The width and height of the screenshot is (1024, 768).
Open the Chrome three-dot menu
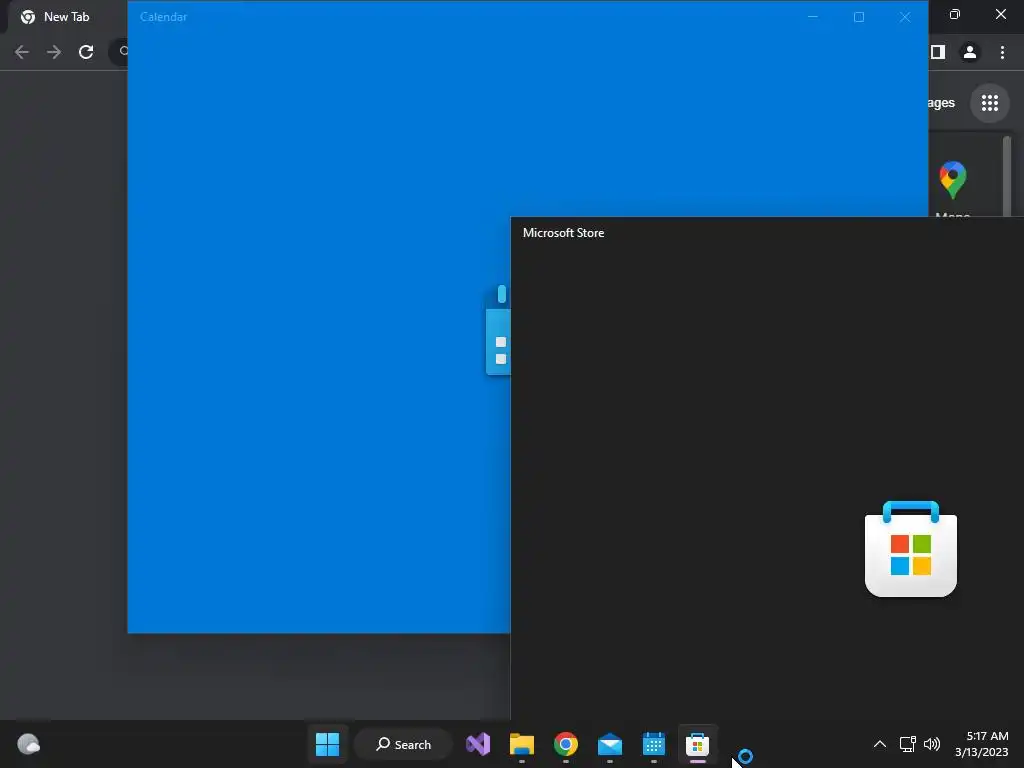[x=1002, y=52]
